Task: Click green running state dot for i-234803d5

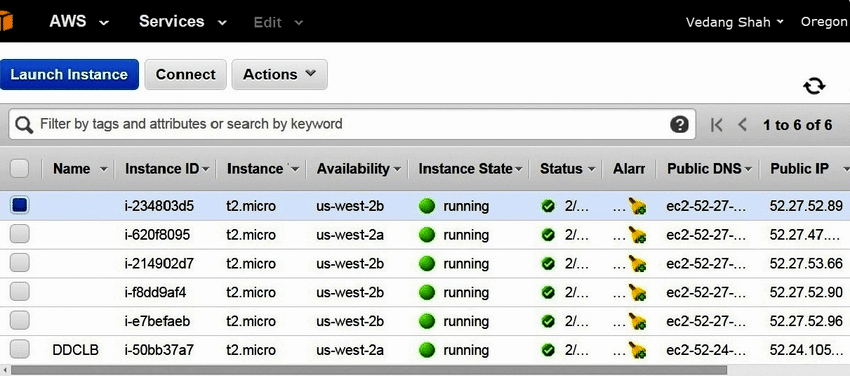Action: click(427, 206)
